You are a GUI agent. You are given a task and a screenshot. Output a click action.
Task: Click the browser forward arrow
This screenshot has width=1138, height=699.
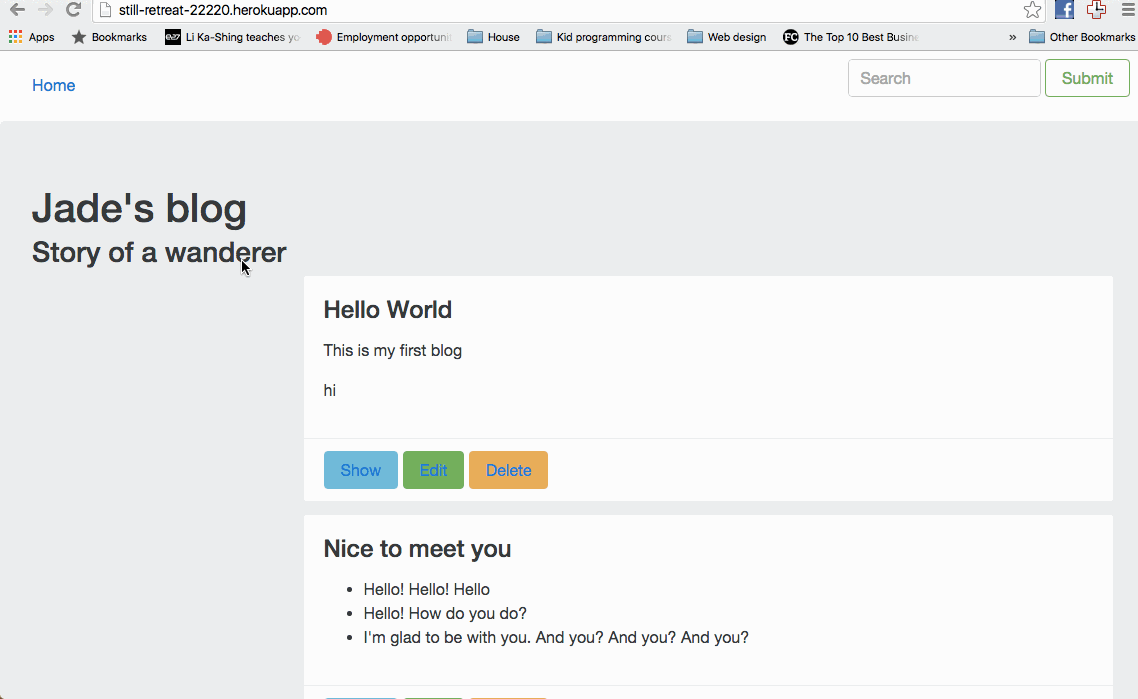[x=45, y=9]
